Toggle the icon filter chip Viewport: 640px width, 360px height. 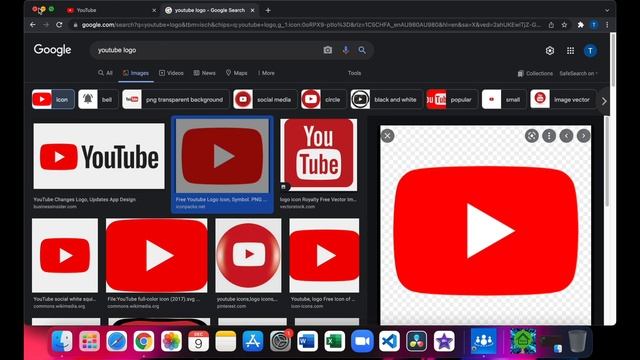(53, 99)
